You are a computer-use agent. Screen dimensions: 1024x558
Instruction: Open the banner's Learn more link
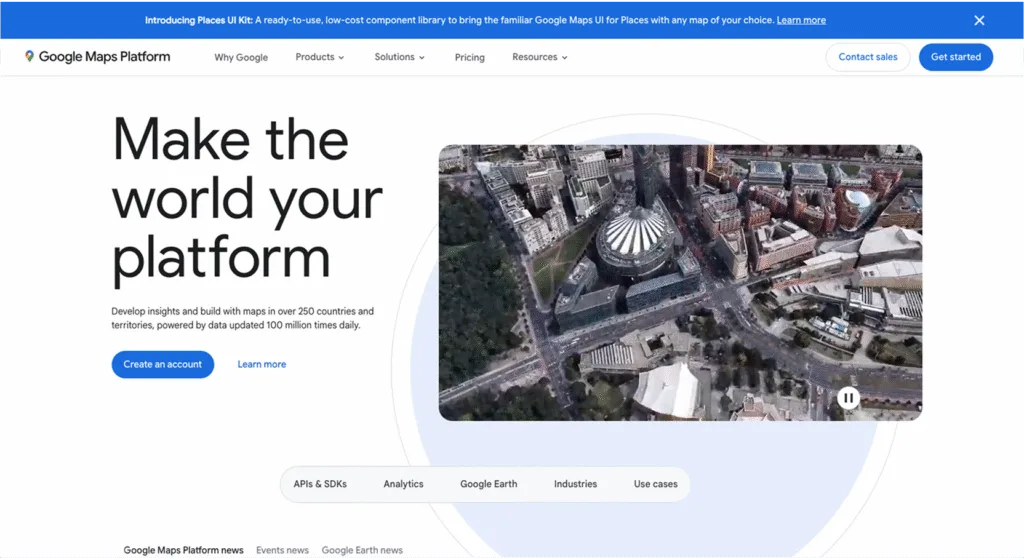click(801, 20)
